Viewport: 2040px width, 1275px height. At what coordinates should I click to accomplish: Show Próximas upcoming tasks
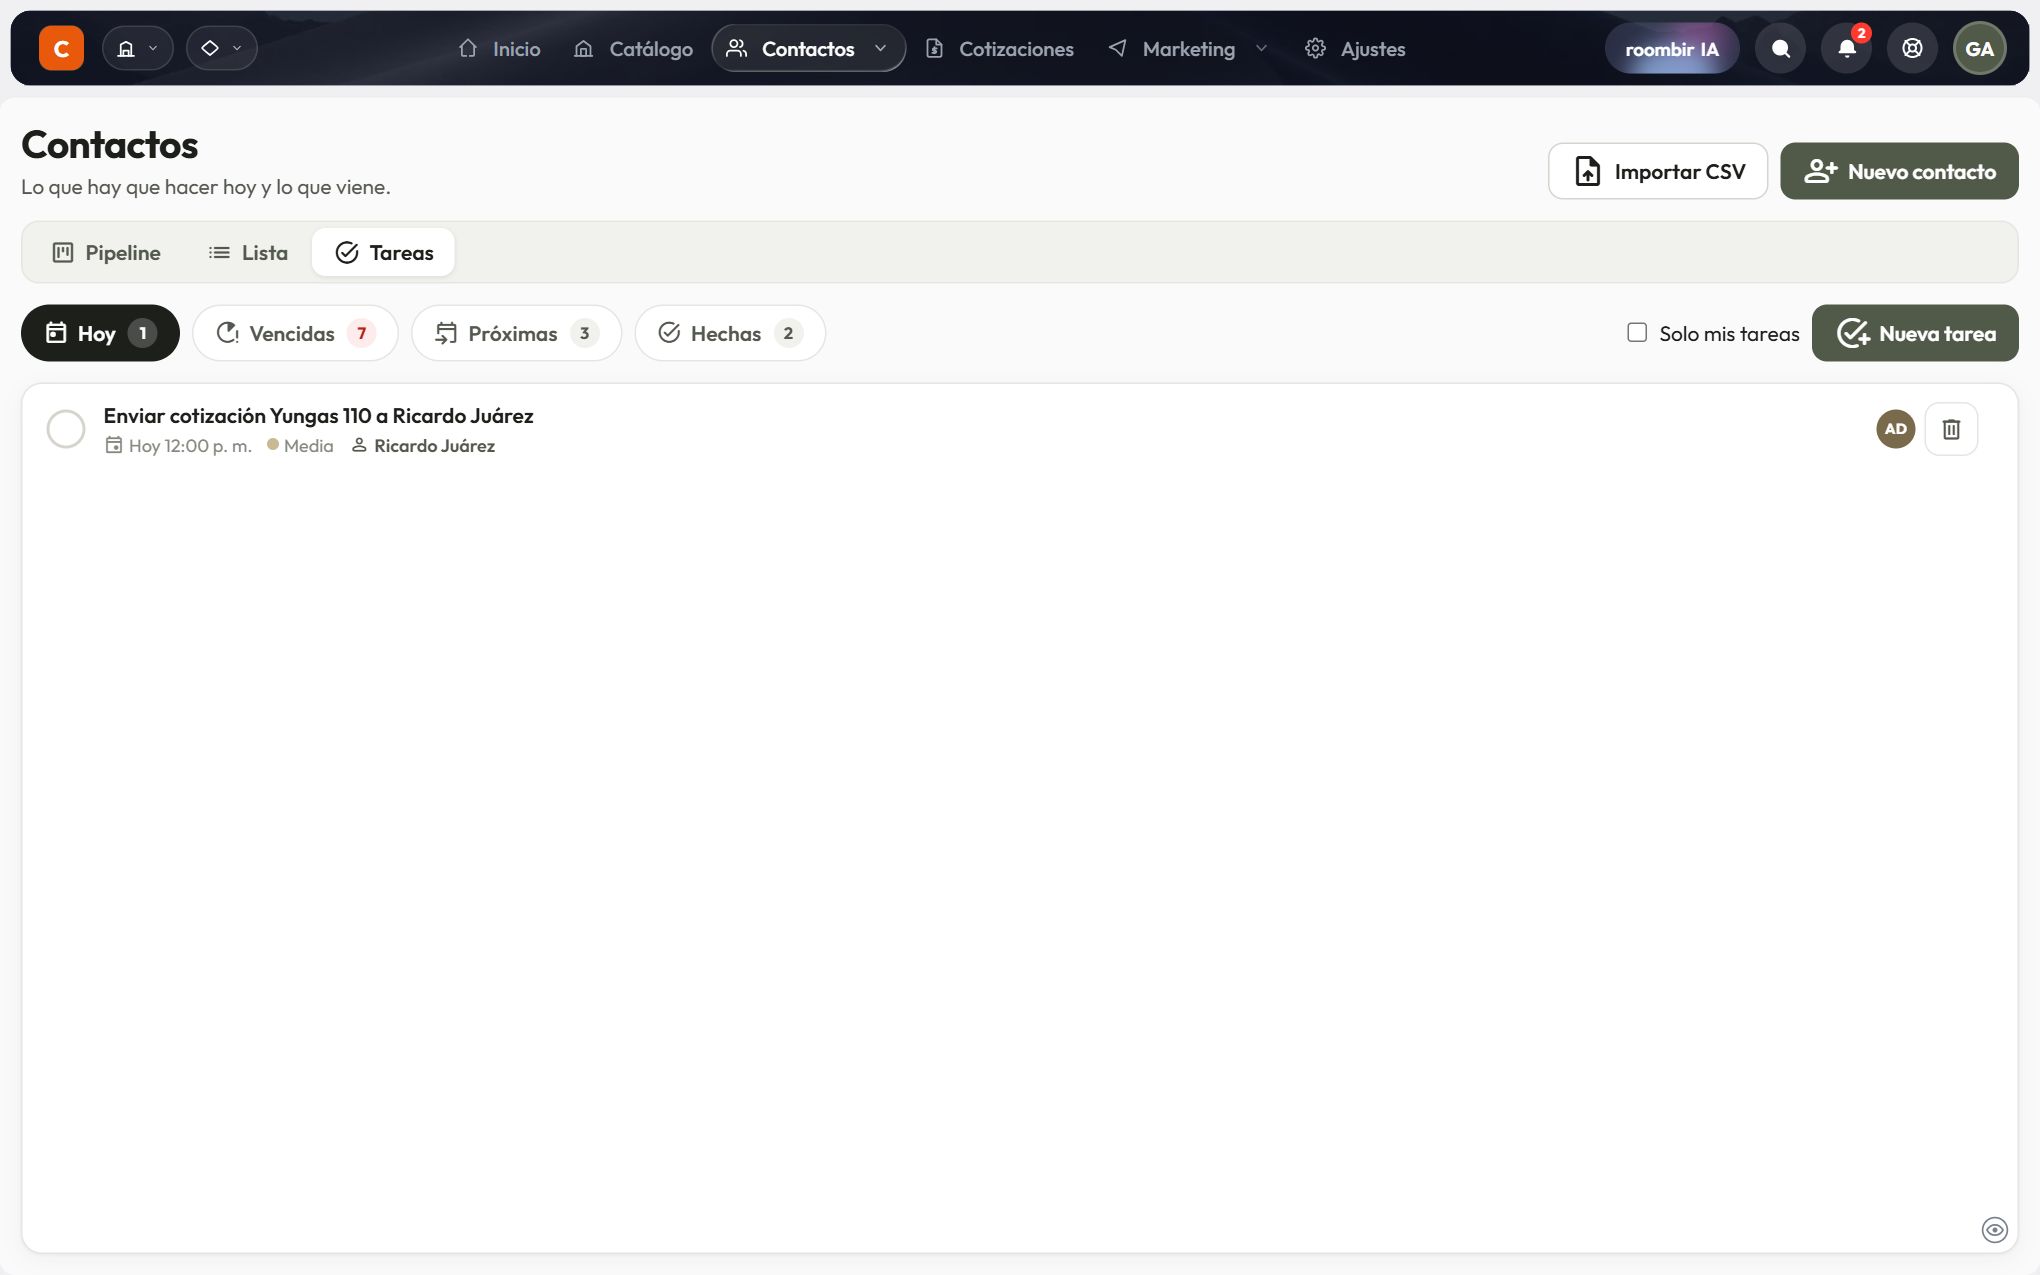pyautogui.click(x=516, y=333)
